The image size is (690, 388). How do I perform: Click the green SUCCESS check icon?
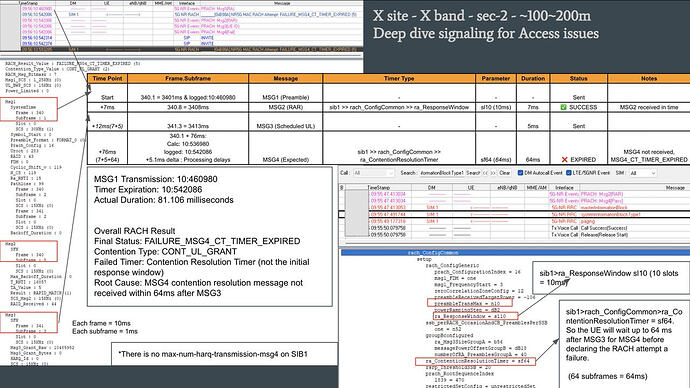pos(563,107)
